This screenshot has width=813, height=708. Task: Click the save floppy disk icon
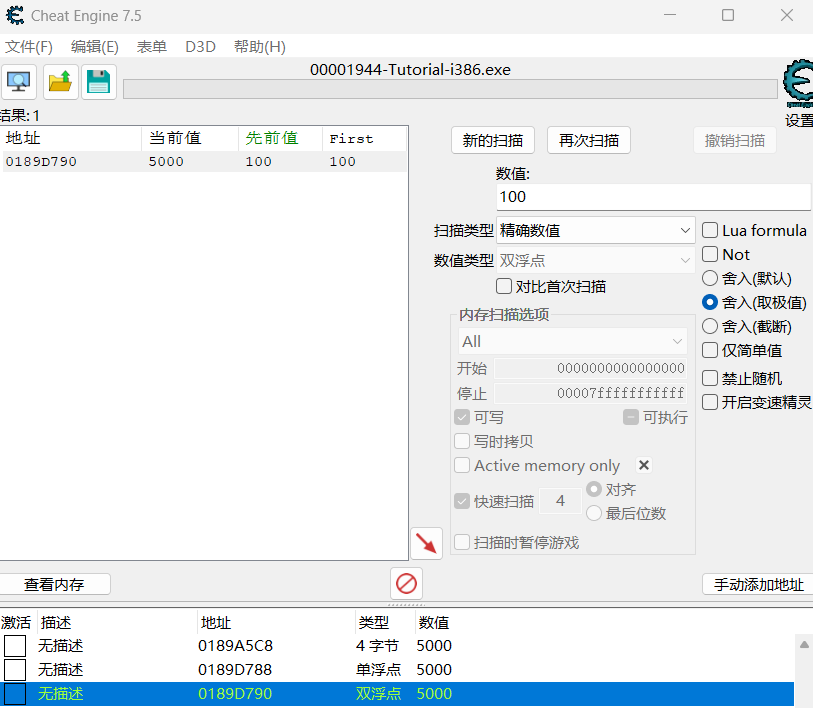(98, 82)
